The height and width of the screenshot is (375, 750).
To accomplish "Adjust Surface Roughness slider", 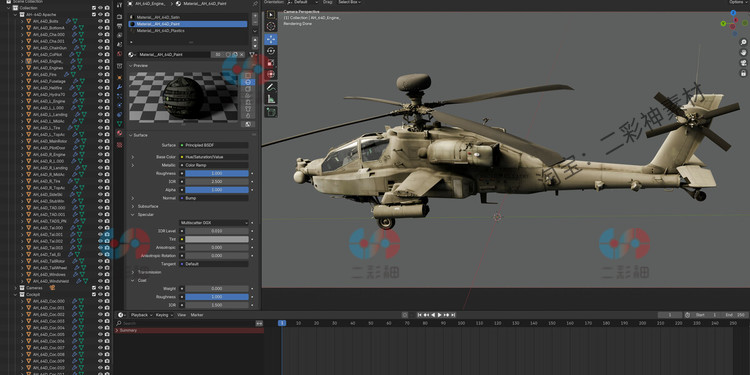I will [x=217, y=173].
